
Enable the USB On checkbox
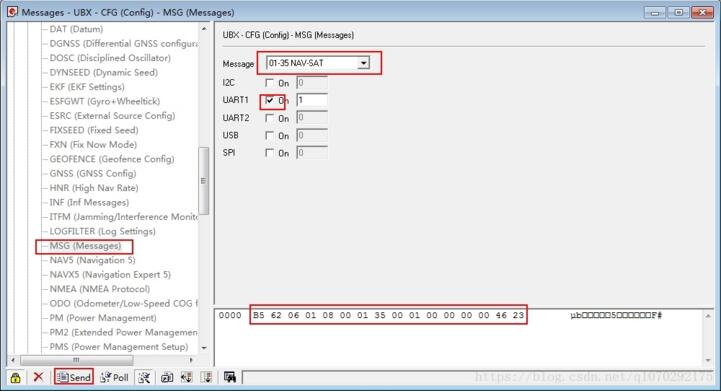tap(269, 136)
